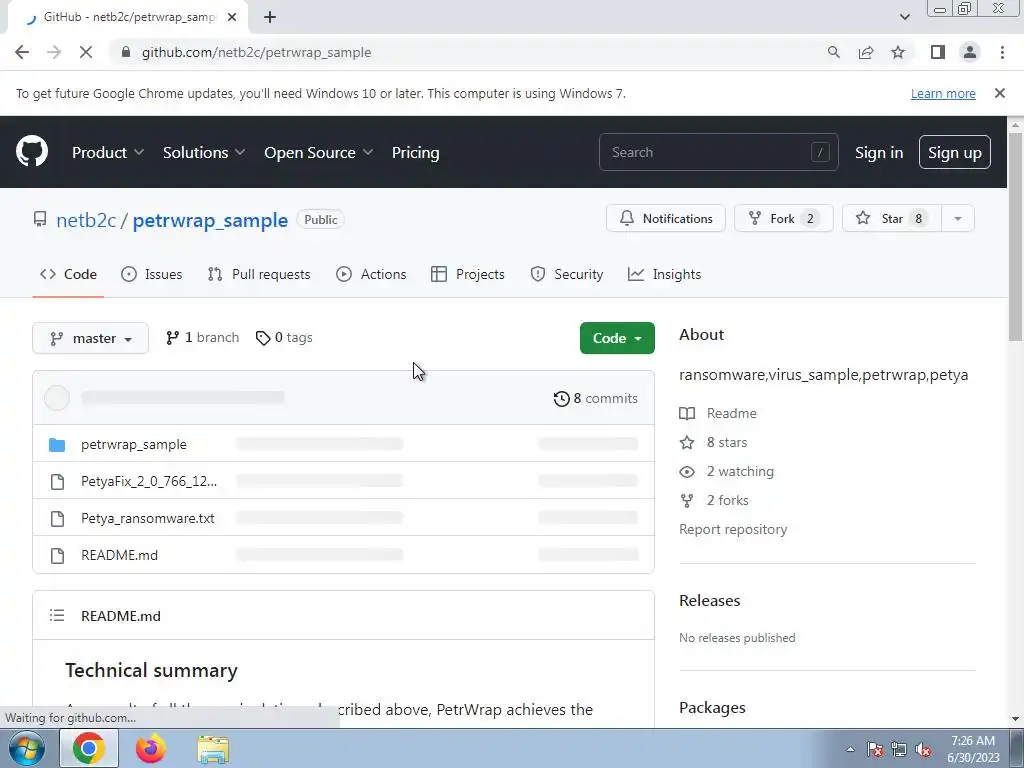Expand the Product menu
The image size is (1024, 768).
point(108,152)
